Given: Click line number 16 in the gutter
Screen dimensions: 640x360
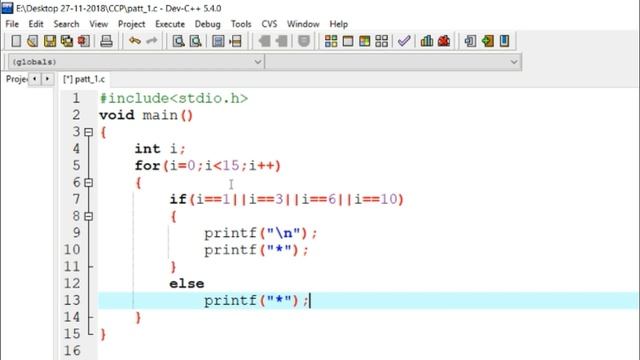Looking at the screenshot, I should (72, 351).
